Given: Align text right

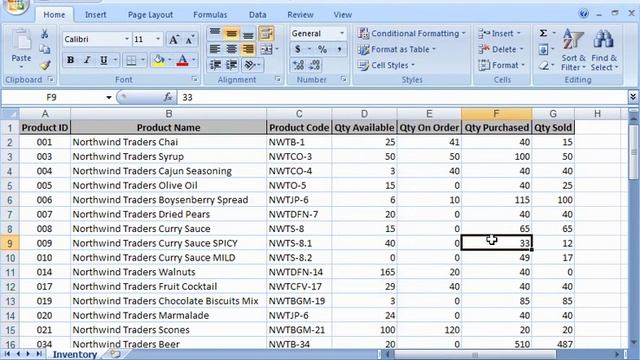Looking at the screenshot, I should pos(248,49).
